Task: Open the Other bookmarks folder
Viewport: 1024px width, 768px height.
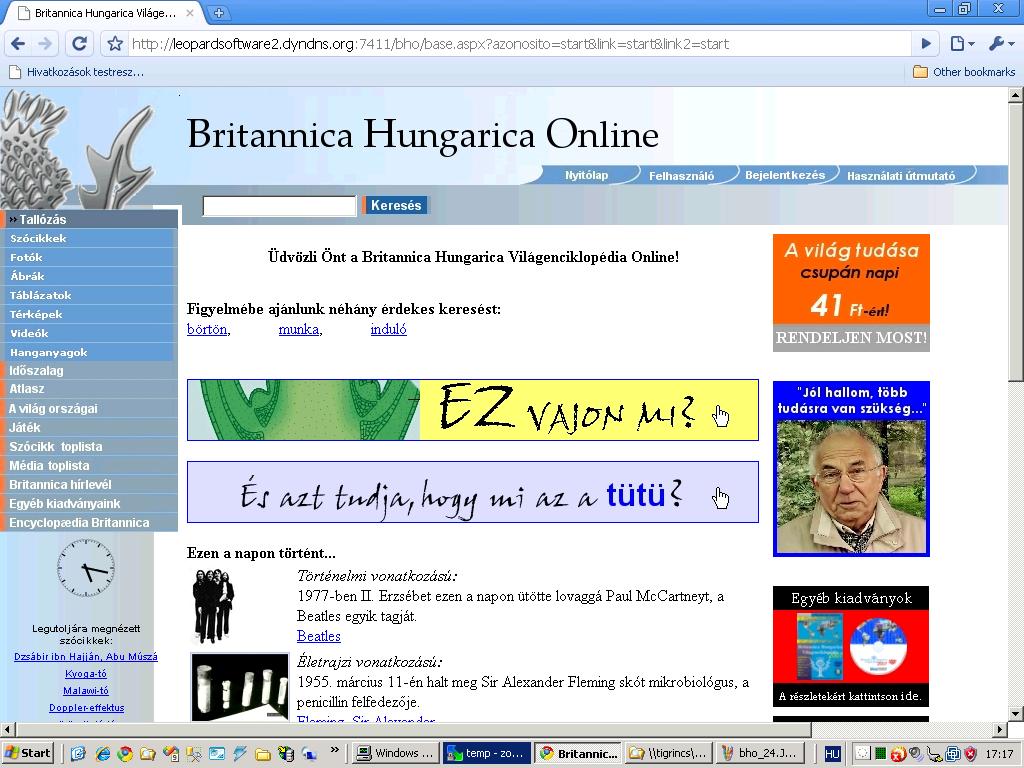Action: [964, 72]
